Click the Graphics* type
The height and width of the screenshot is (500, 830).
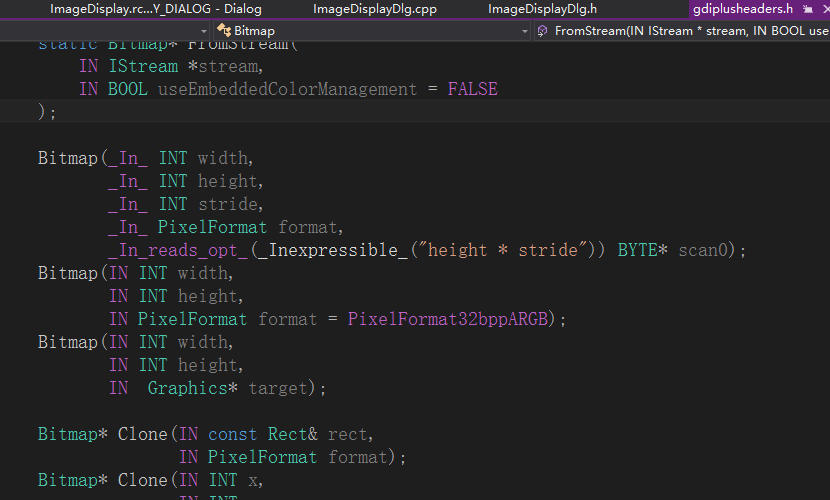coord(193,388)
